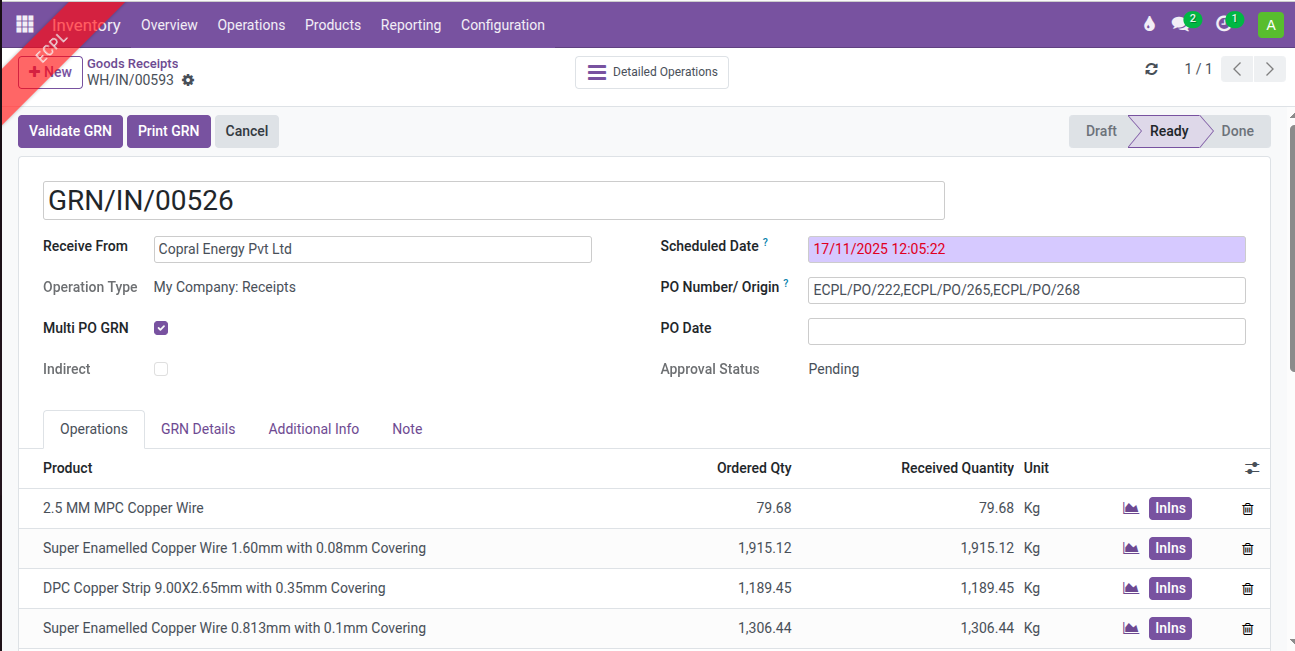Uncheck the Multi PO GRN checkbox
Screen dimensions: 1295x651
pos(161,328)
